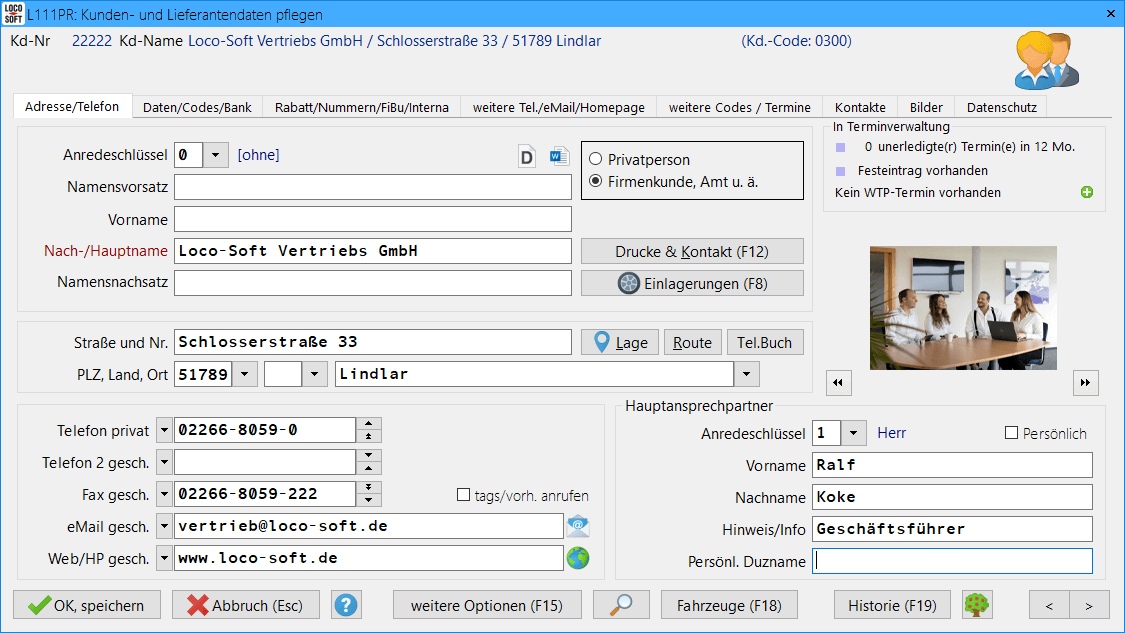The height and width of the screenshot is (633, 1125).
Task: Click the team photo thumbnail
Action: point(963,308)
